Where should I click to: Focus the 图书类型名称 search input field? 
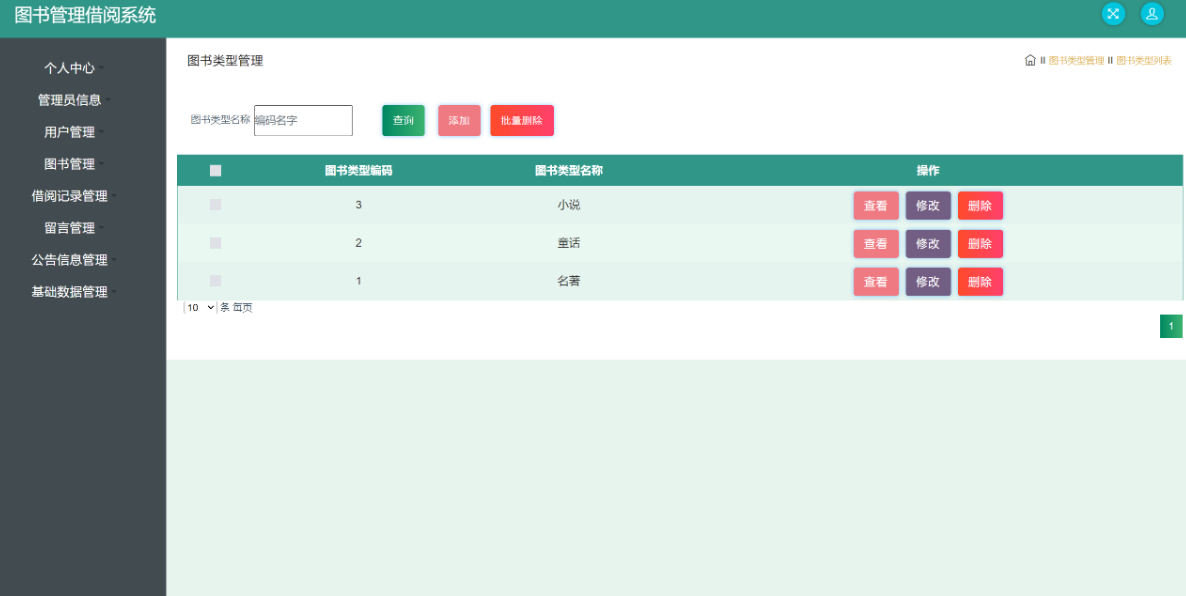[x=303, y=120]
